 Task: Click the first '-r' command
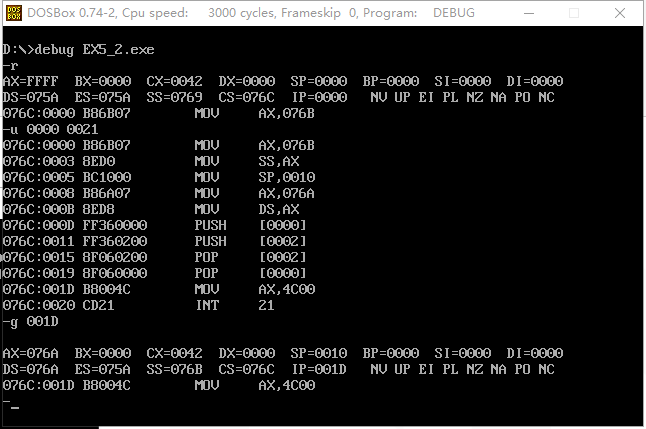(10, 66)
